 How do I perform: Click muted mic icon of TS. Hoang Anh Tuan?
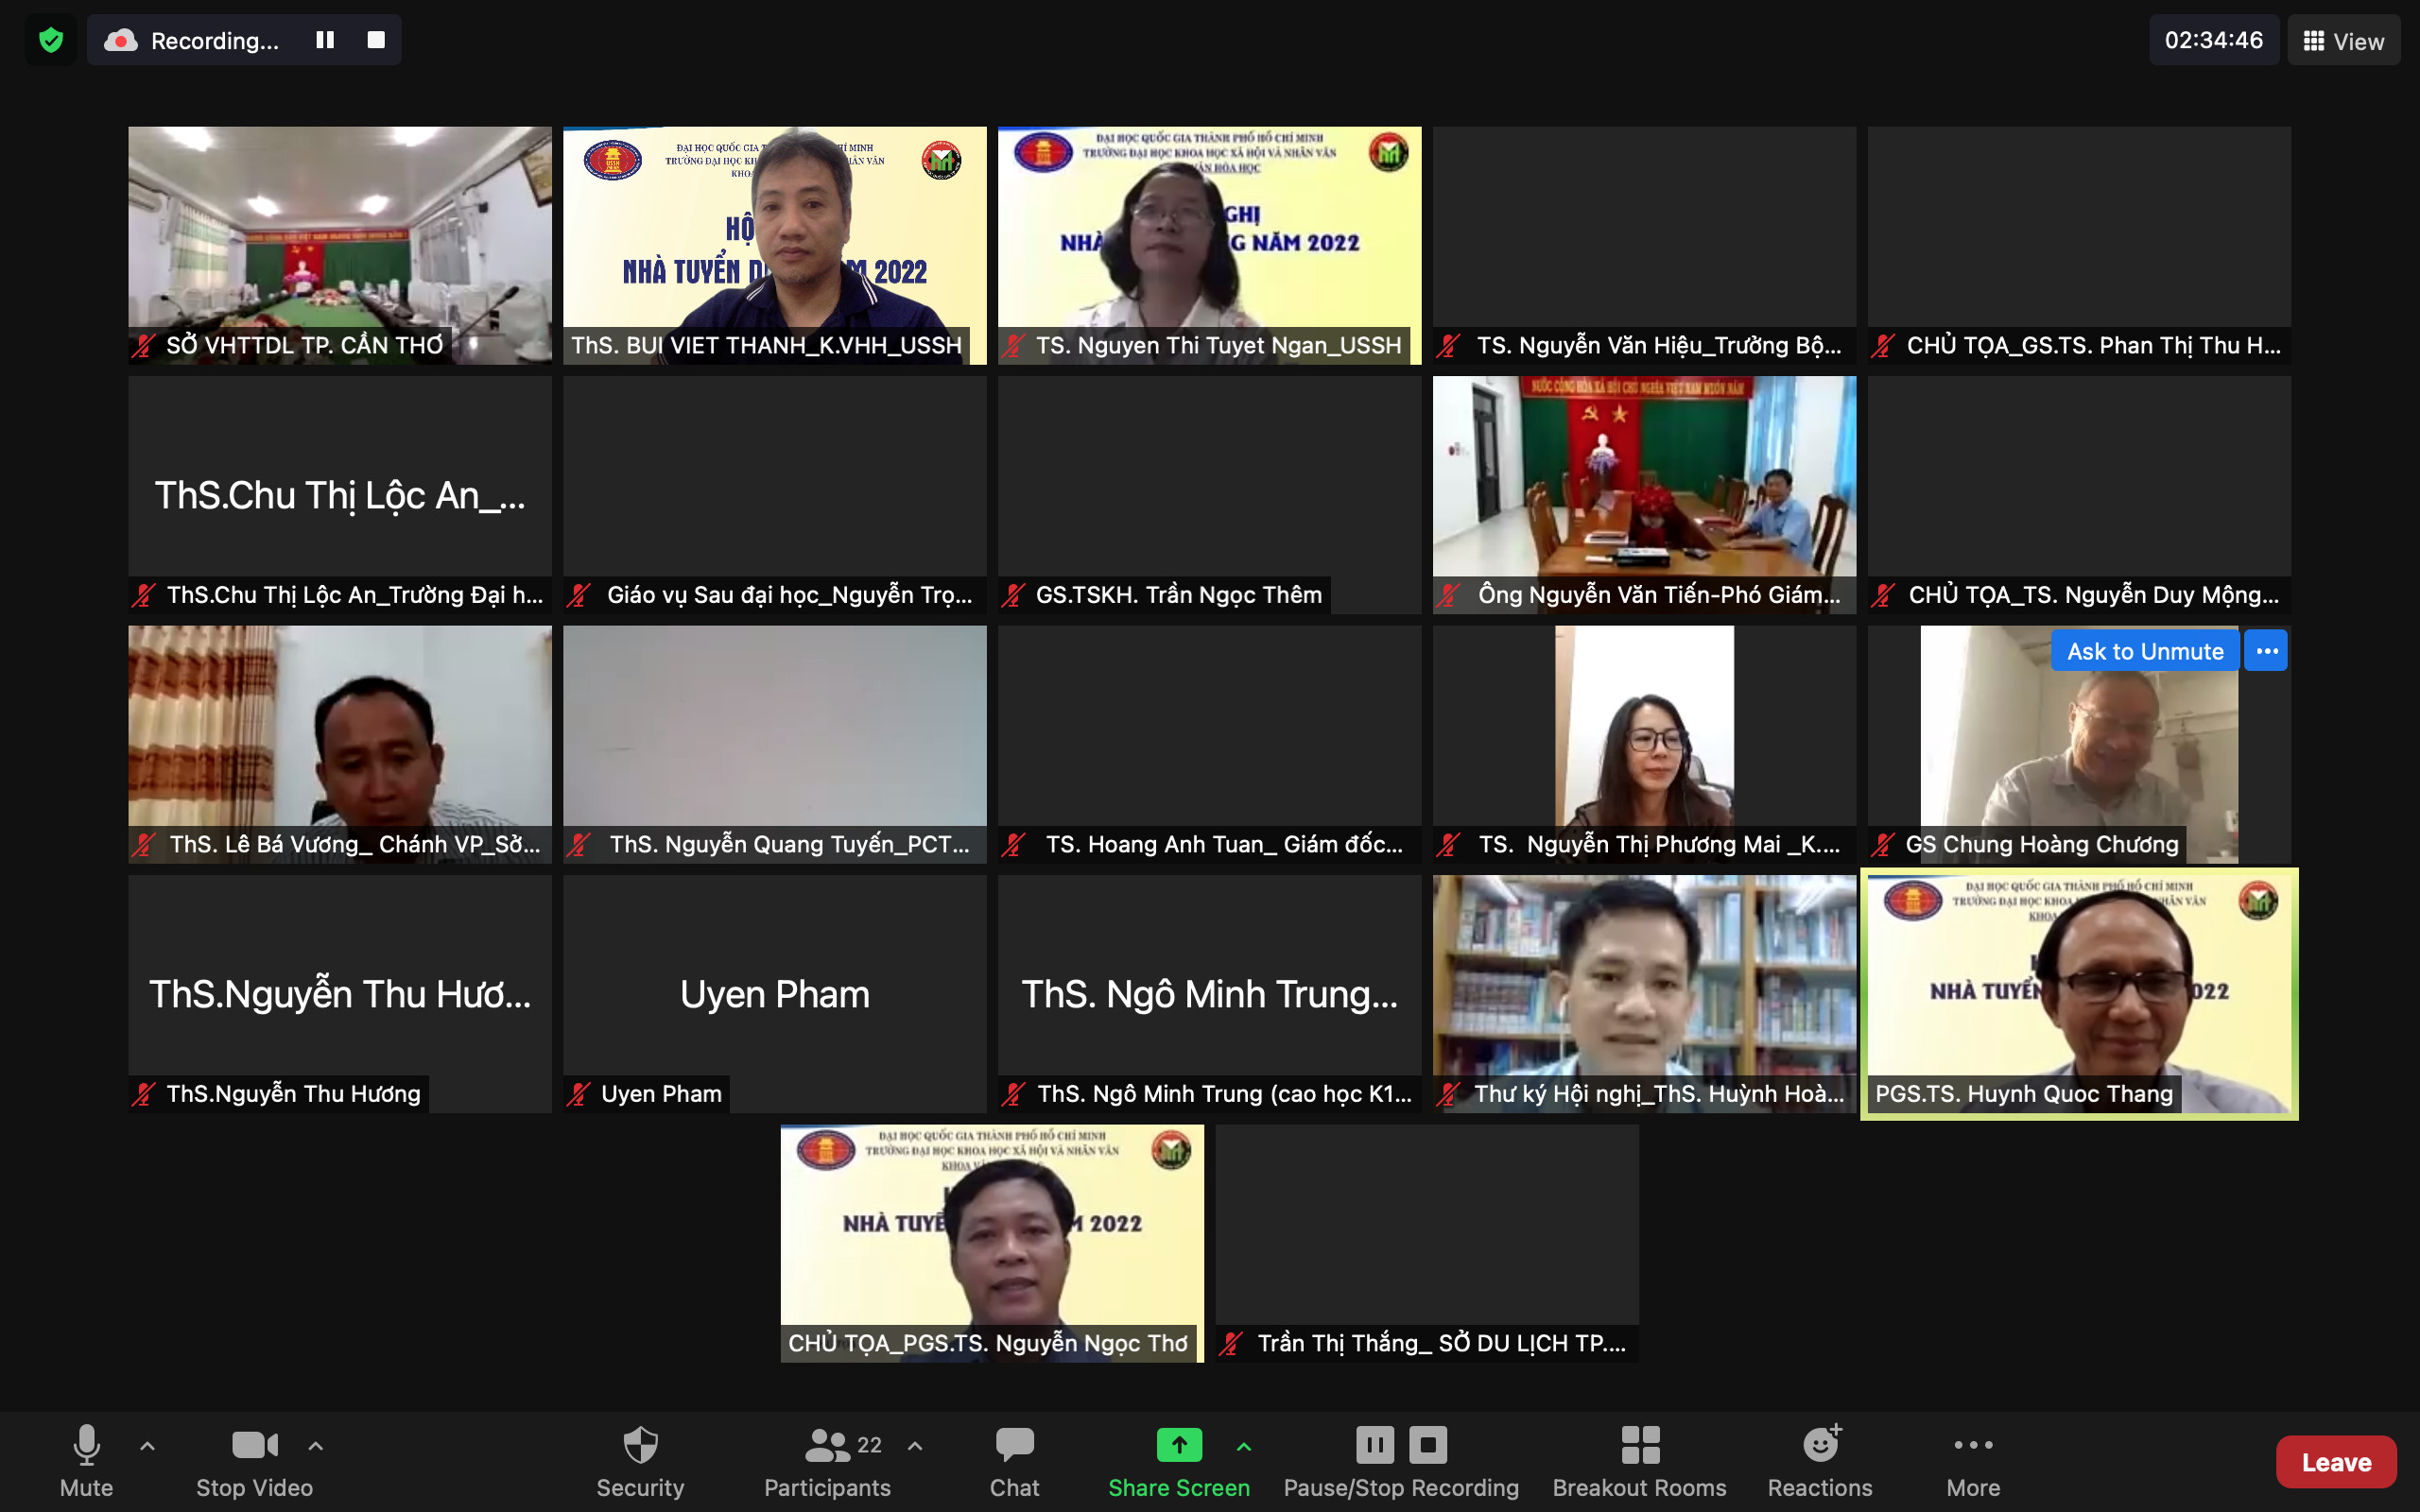pos(1013,845)
